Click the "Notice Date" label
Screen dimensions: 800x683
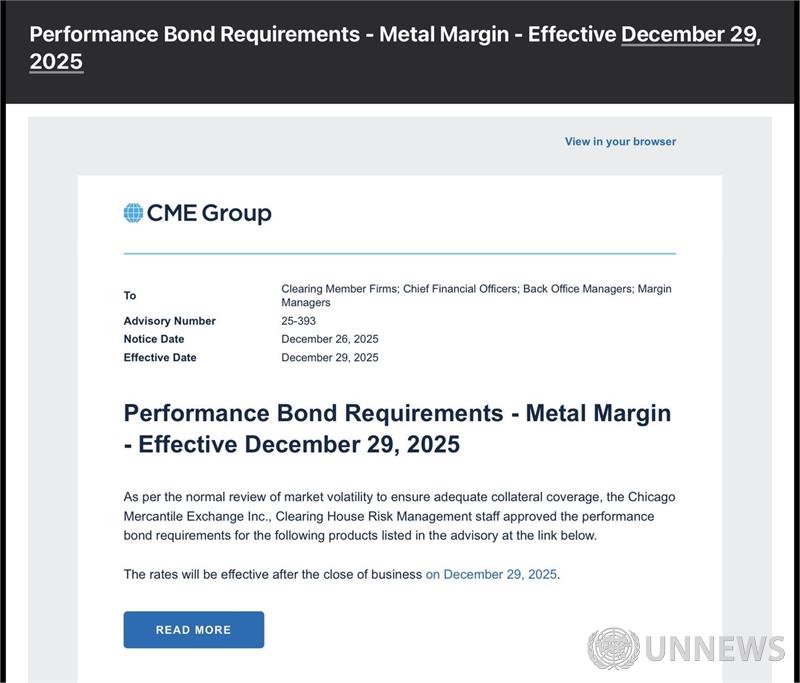click(155, 339)
